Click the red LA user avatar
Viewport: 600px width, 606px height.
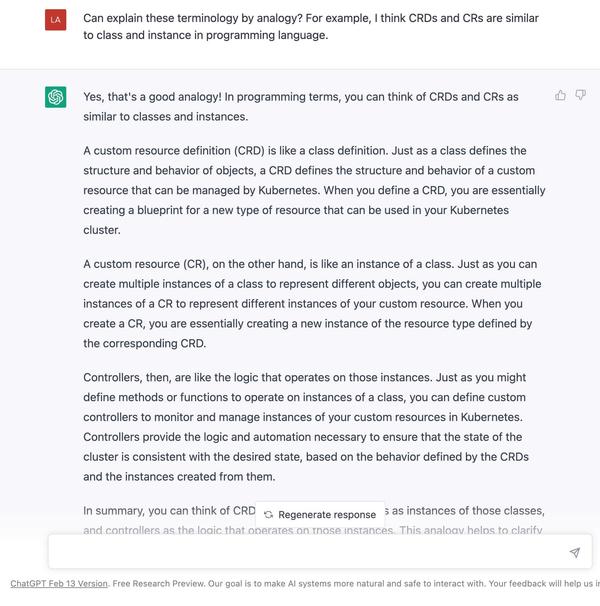pyautogui.click(x=56, y=20)
